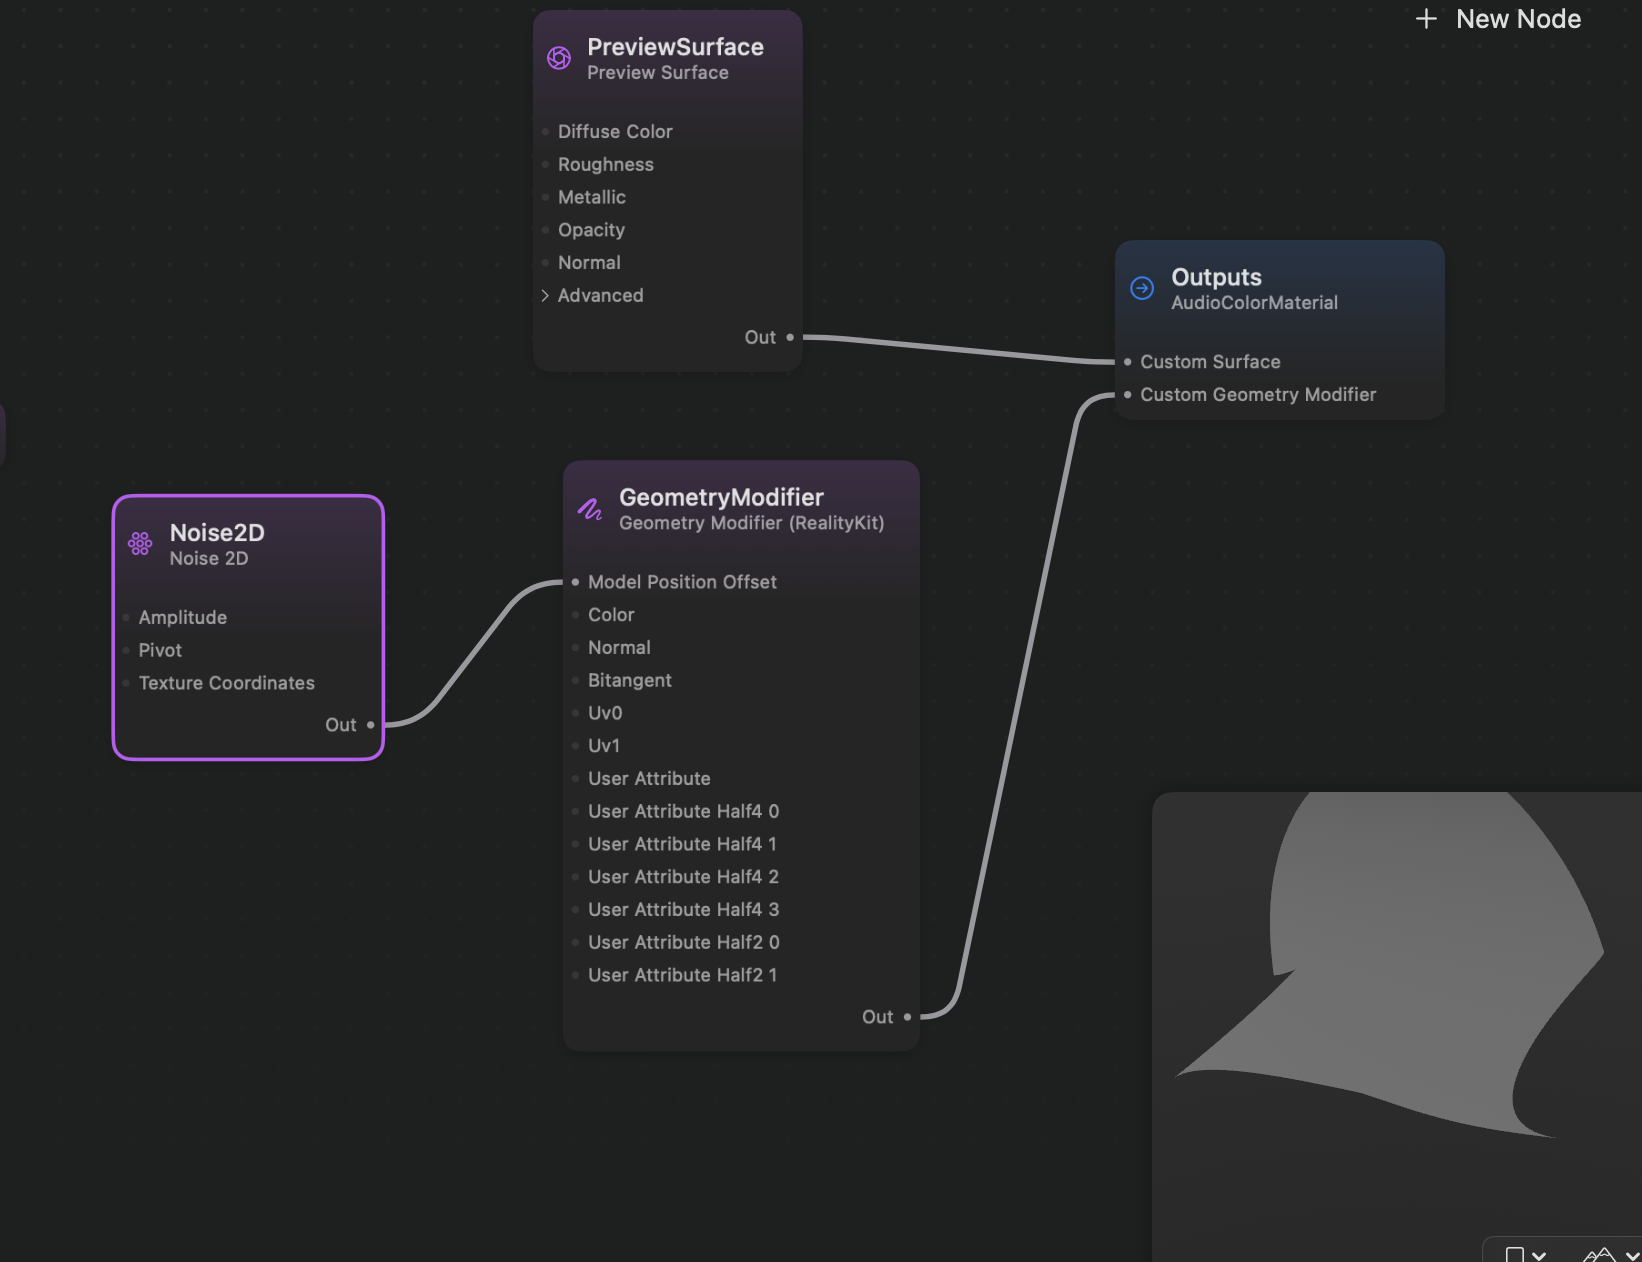Select the Outputs node title
Image resolution: width=1642 pixels, height=1262 pixels.
click(1216, 277)
